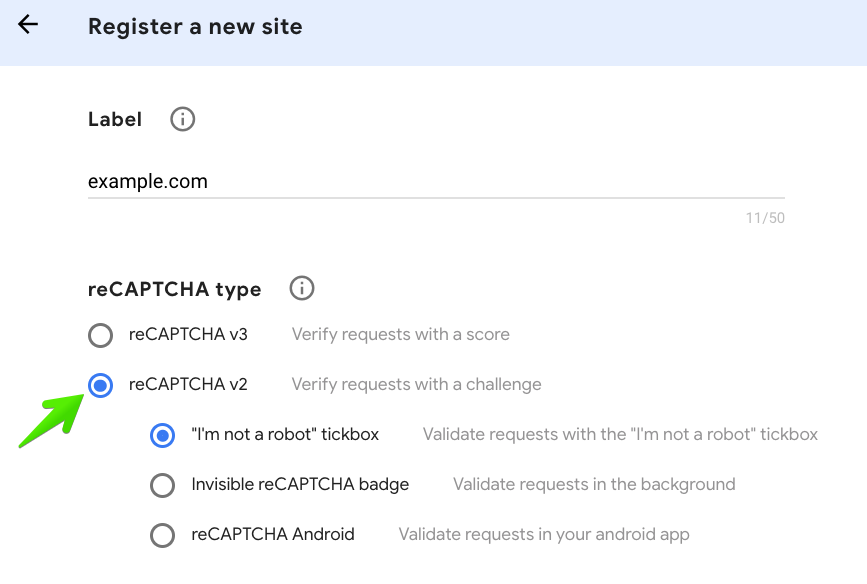The width and height of the screenshot is (867, 584).
Task: Click the reCAPTCHA Android label text
Action: 273,534
